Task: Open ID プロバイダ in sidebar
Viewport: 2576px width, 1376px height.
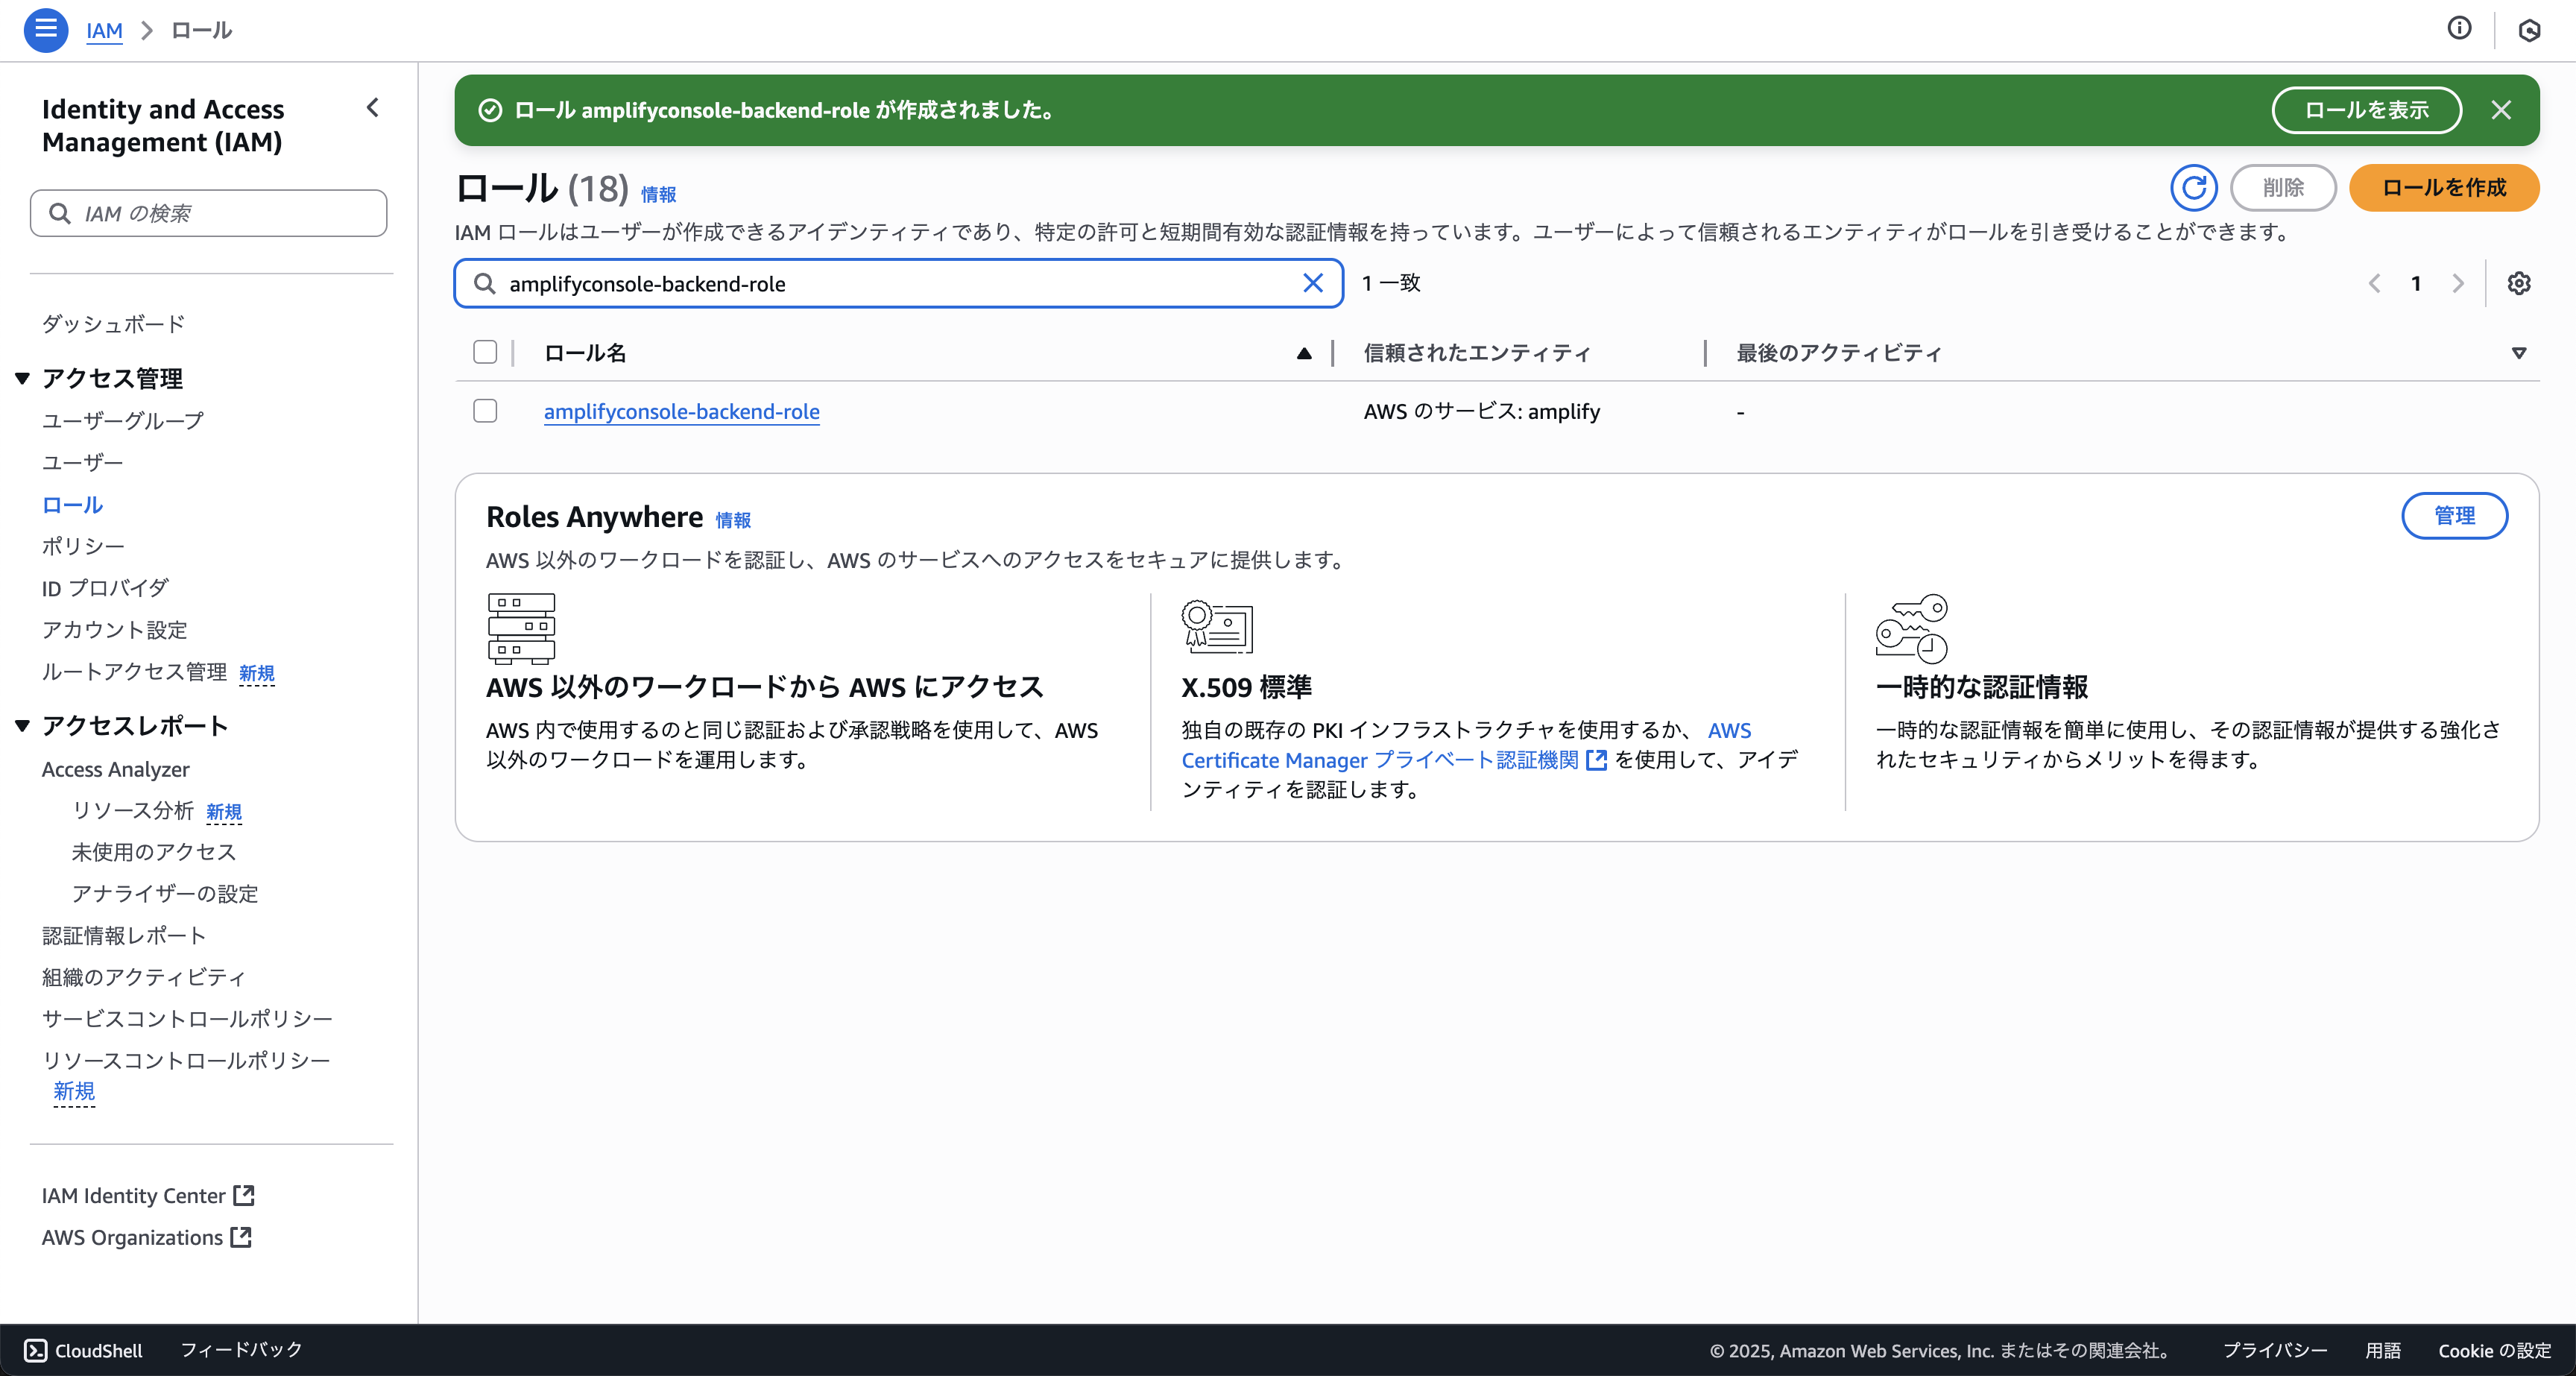Action: (x=105, y=588)
